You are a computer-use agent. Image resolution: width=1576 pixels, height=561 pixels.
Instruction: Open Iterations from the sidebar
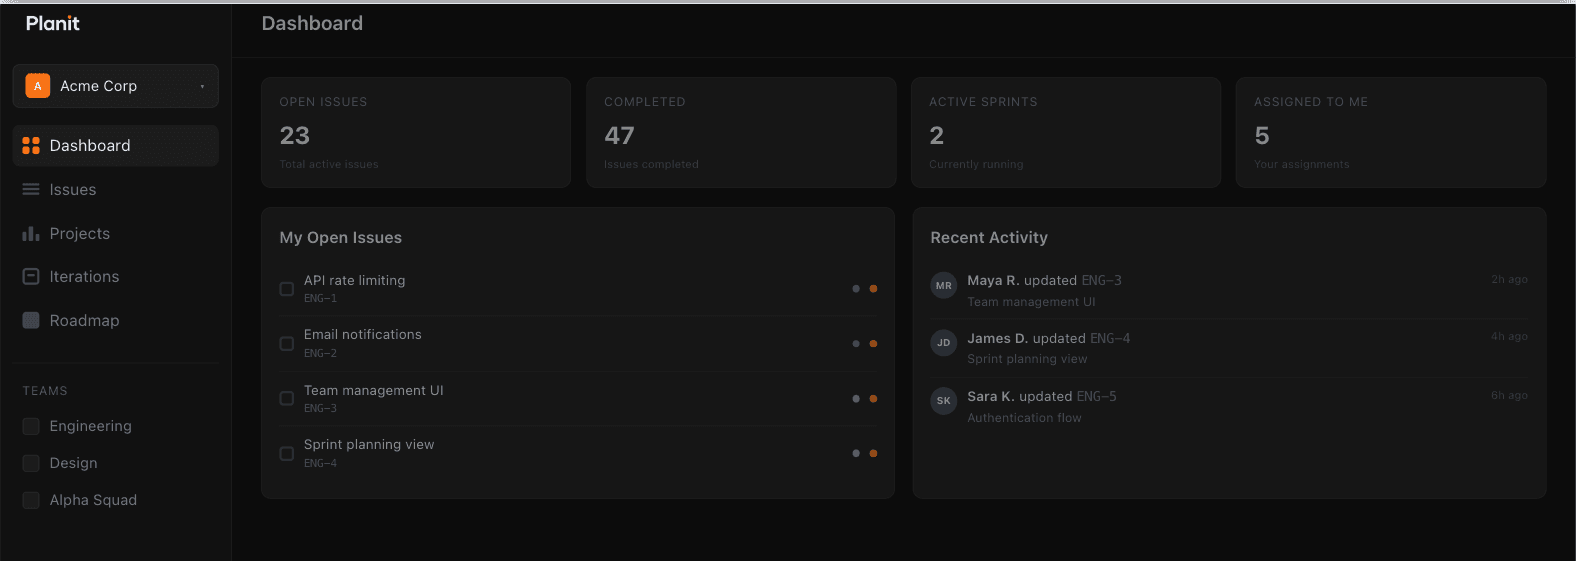[x=115, y=277]
